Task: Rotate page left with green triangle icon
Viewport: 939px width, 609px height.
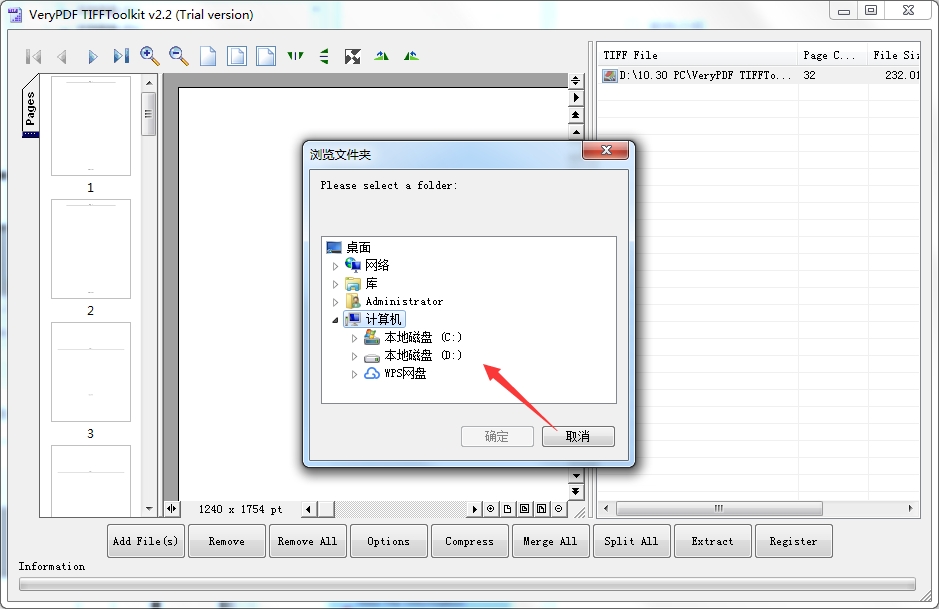Action: [381, 56]
